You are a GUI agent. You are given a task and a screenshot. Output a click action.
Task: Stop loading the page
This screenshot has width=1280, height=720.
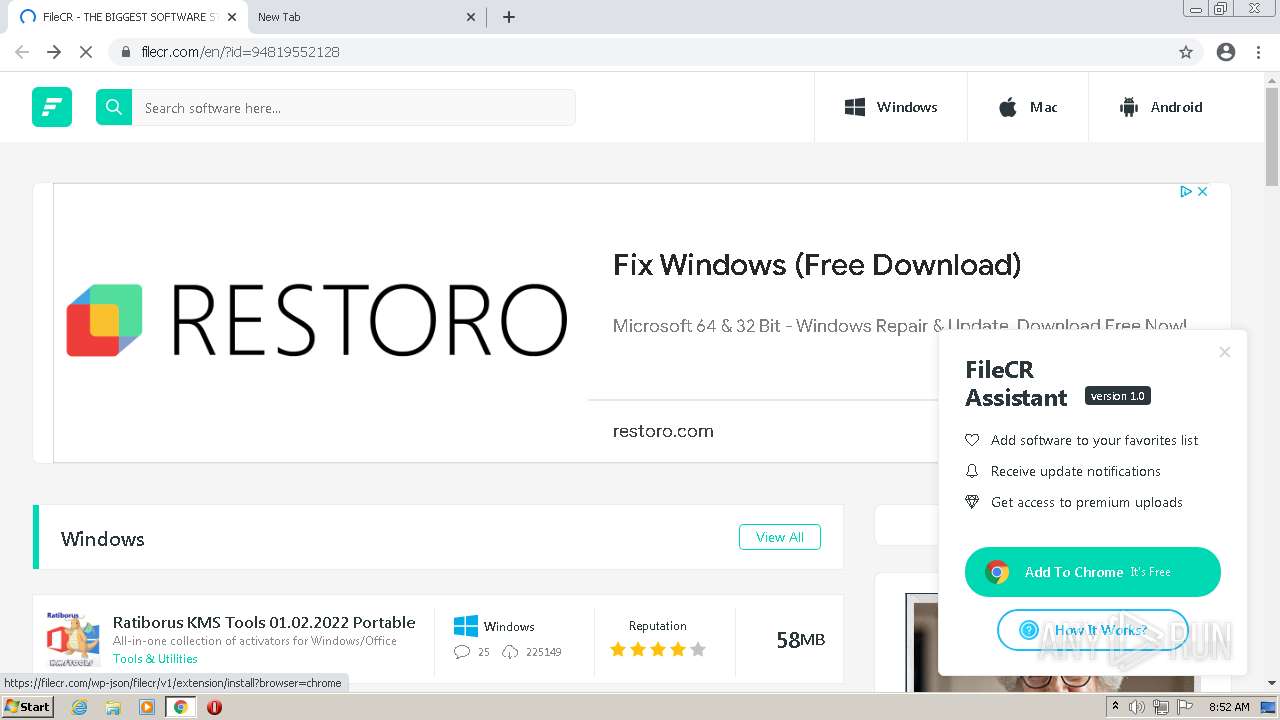click(x=86, y=52)
